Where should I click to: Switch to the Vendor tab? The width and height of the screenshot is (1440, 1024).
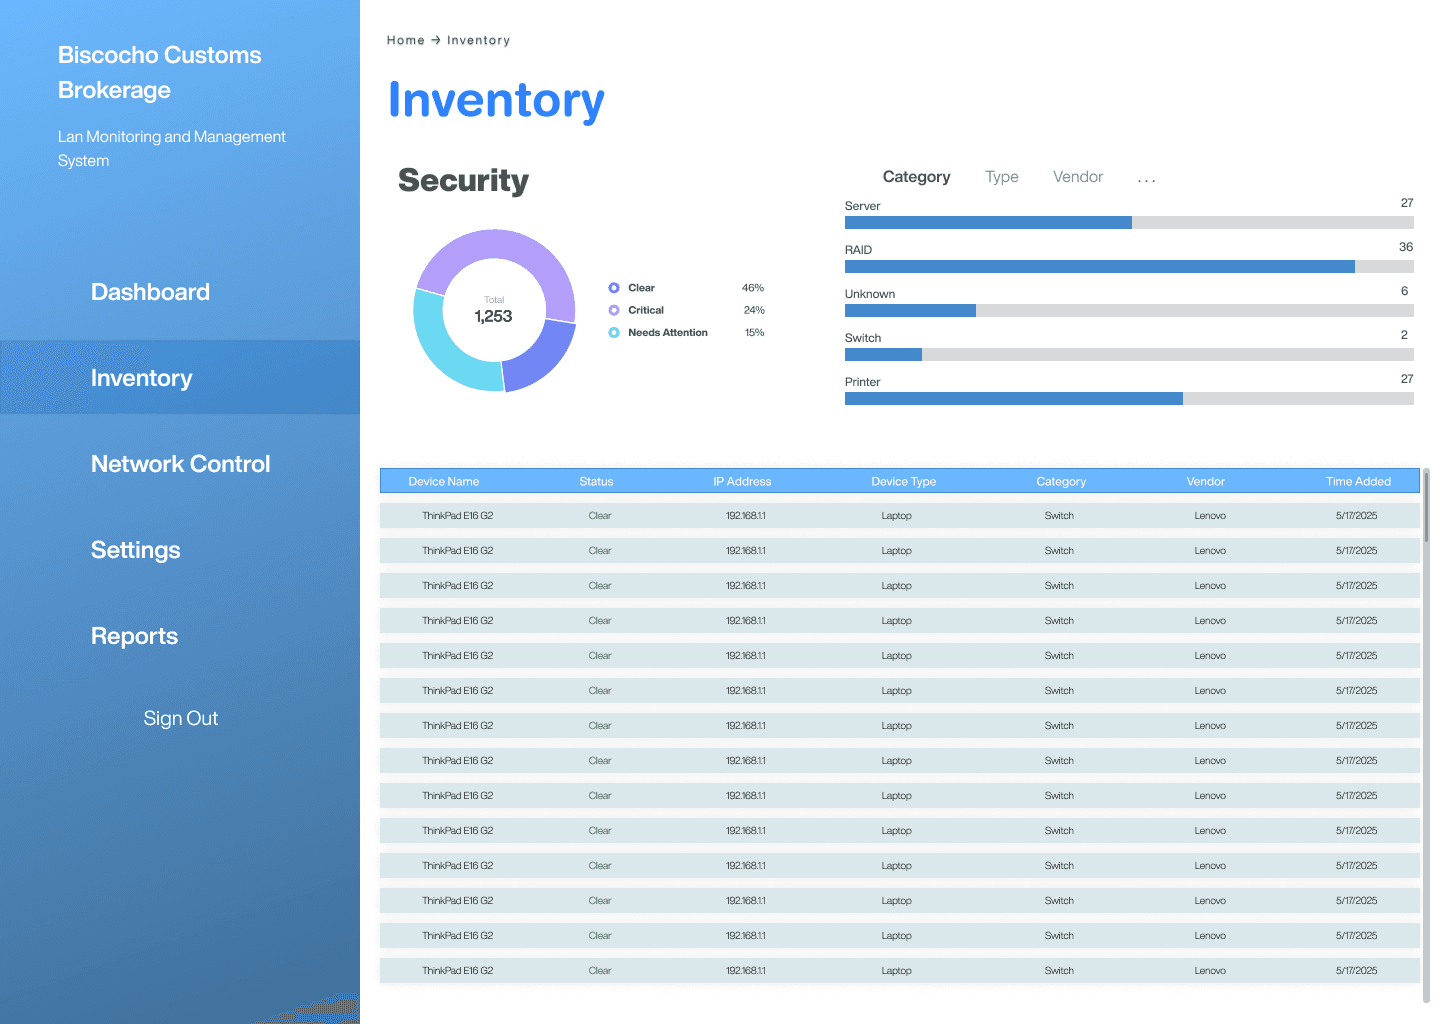(1078, 177)
